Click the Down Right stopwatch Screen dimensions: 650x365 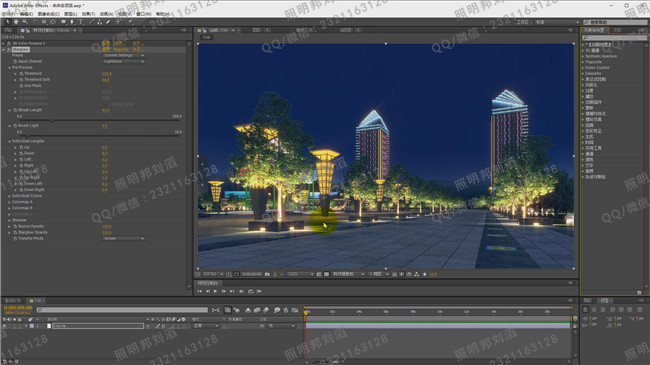21,190
